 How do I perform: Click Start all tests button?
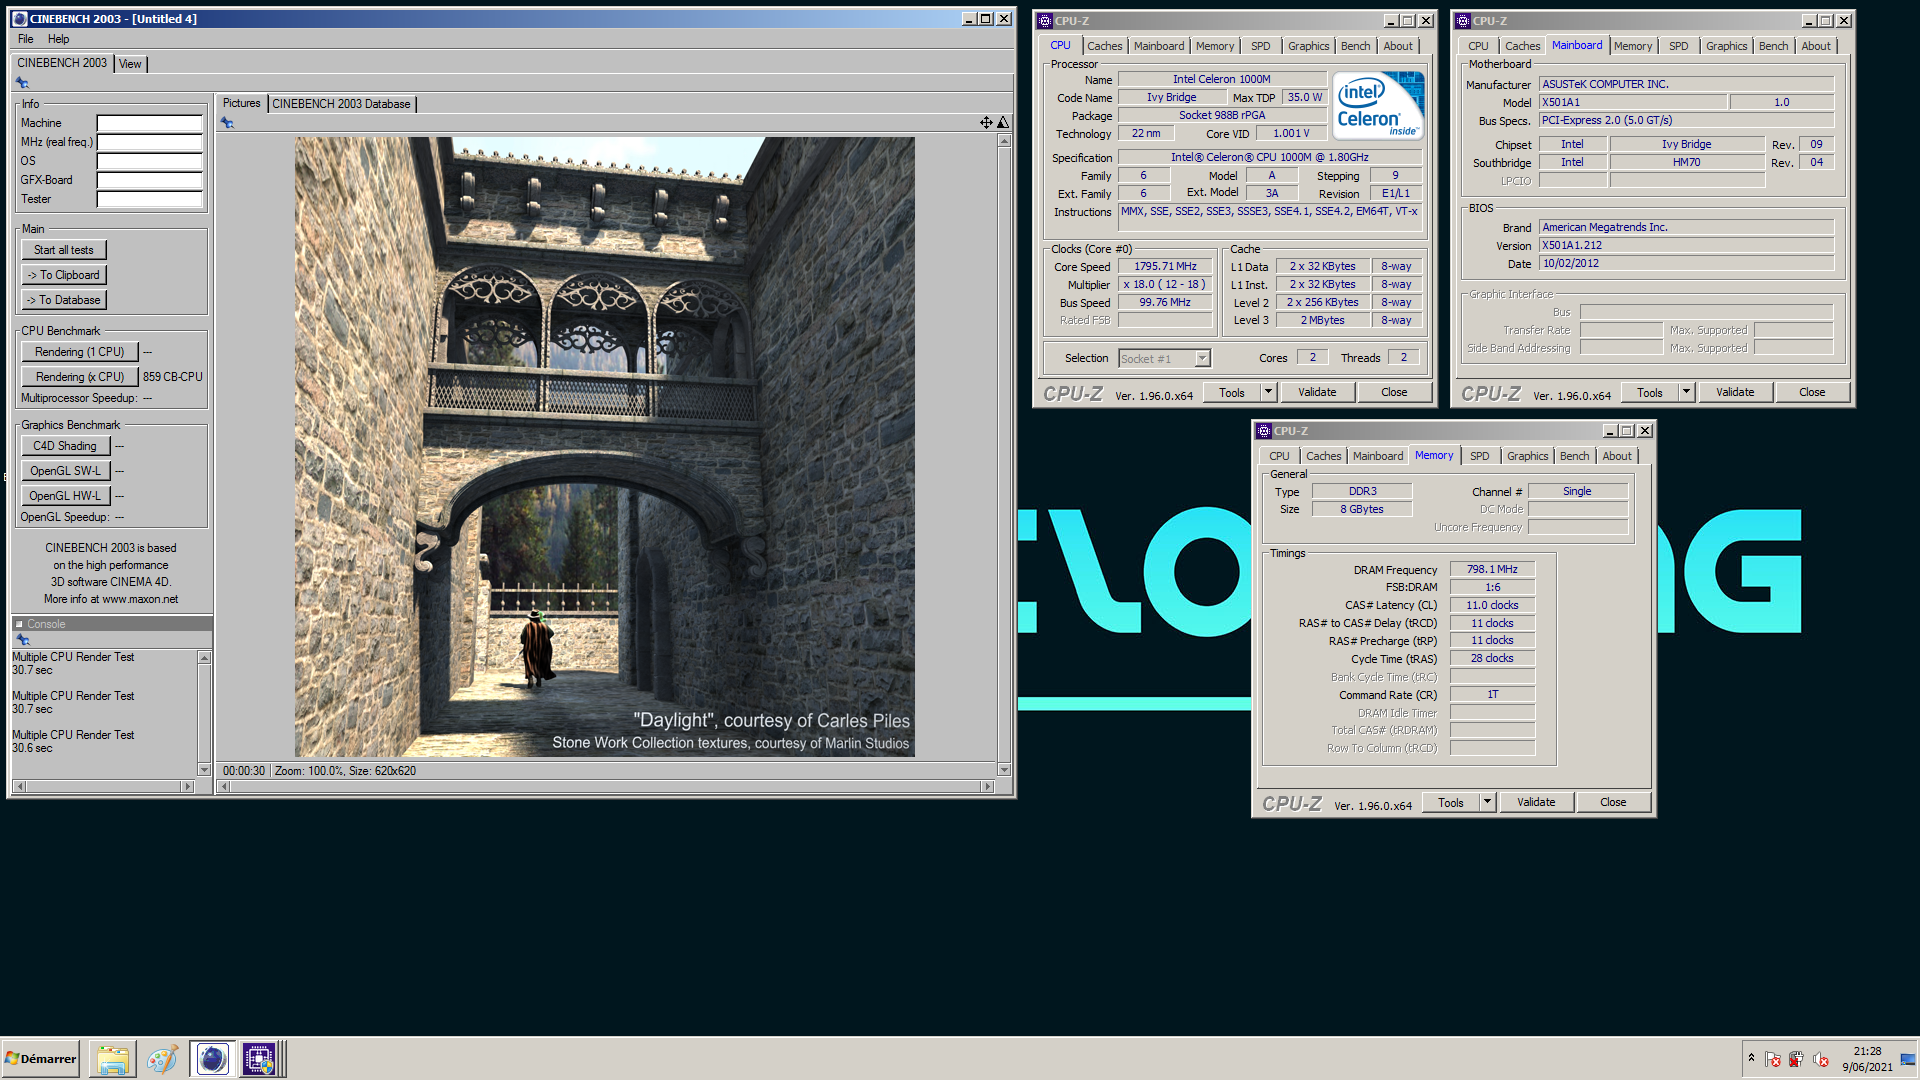(64, 250)
